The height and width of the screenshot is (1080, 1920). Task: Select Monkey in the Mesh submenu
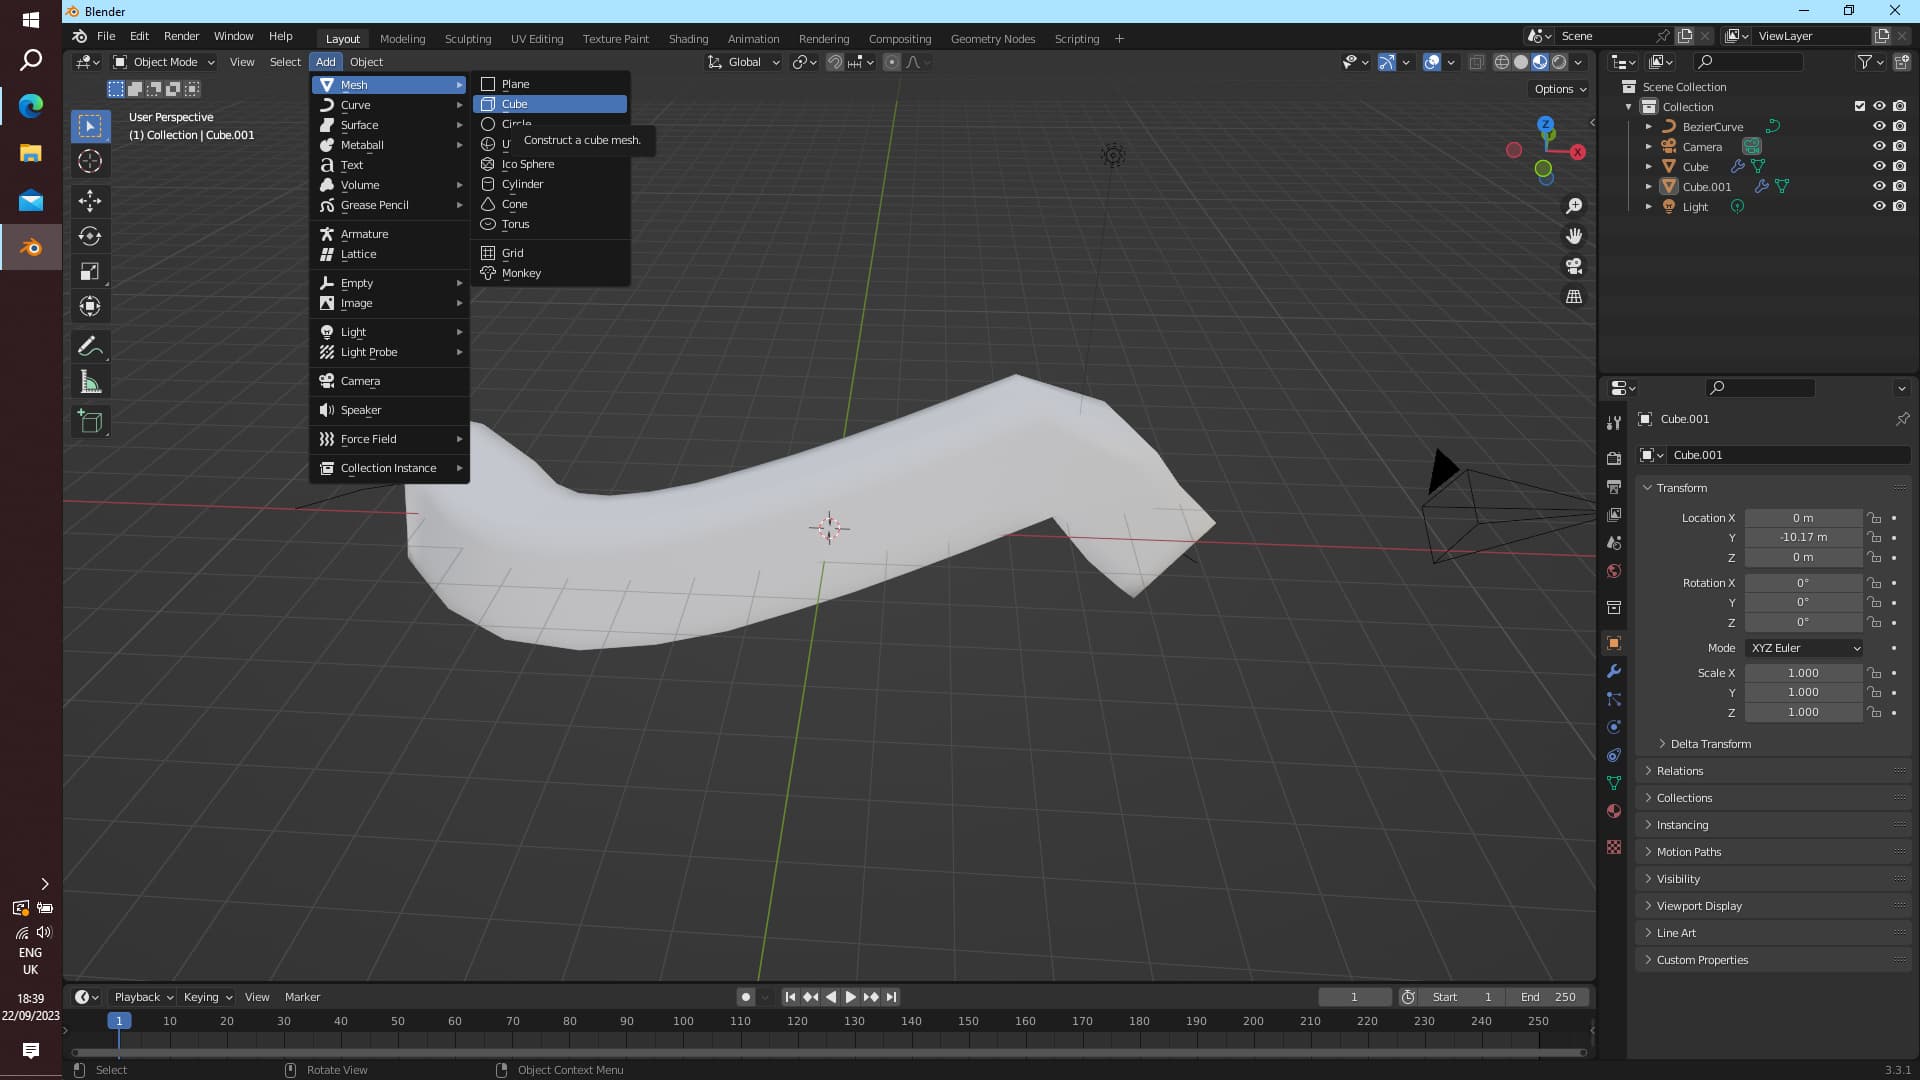coord(550,273)
